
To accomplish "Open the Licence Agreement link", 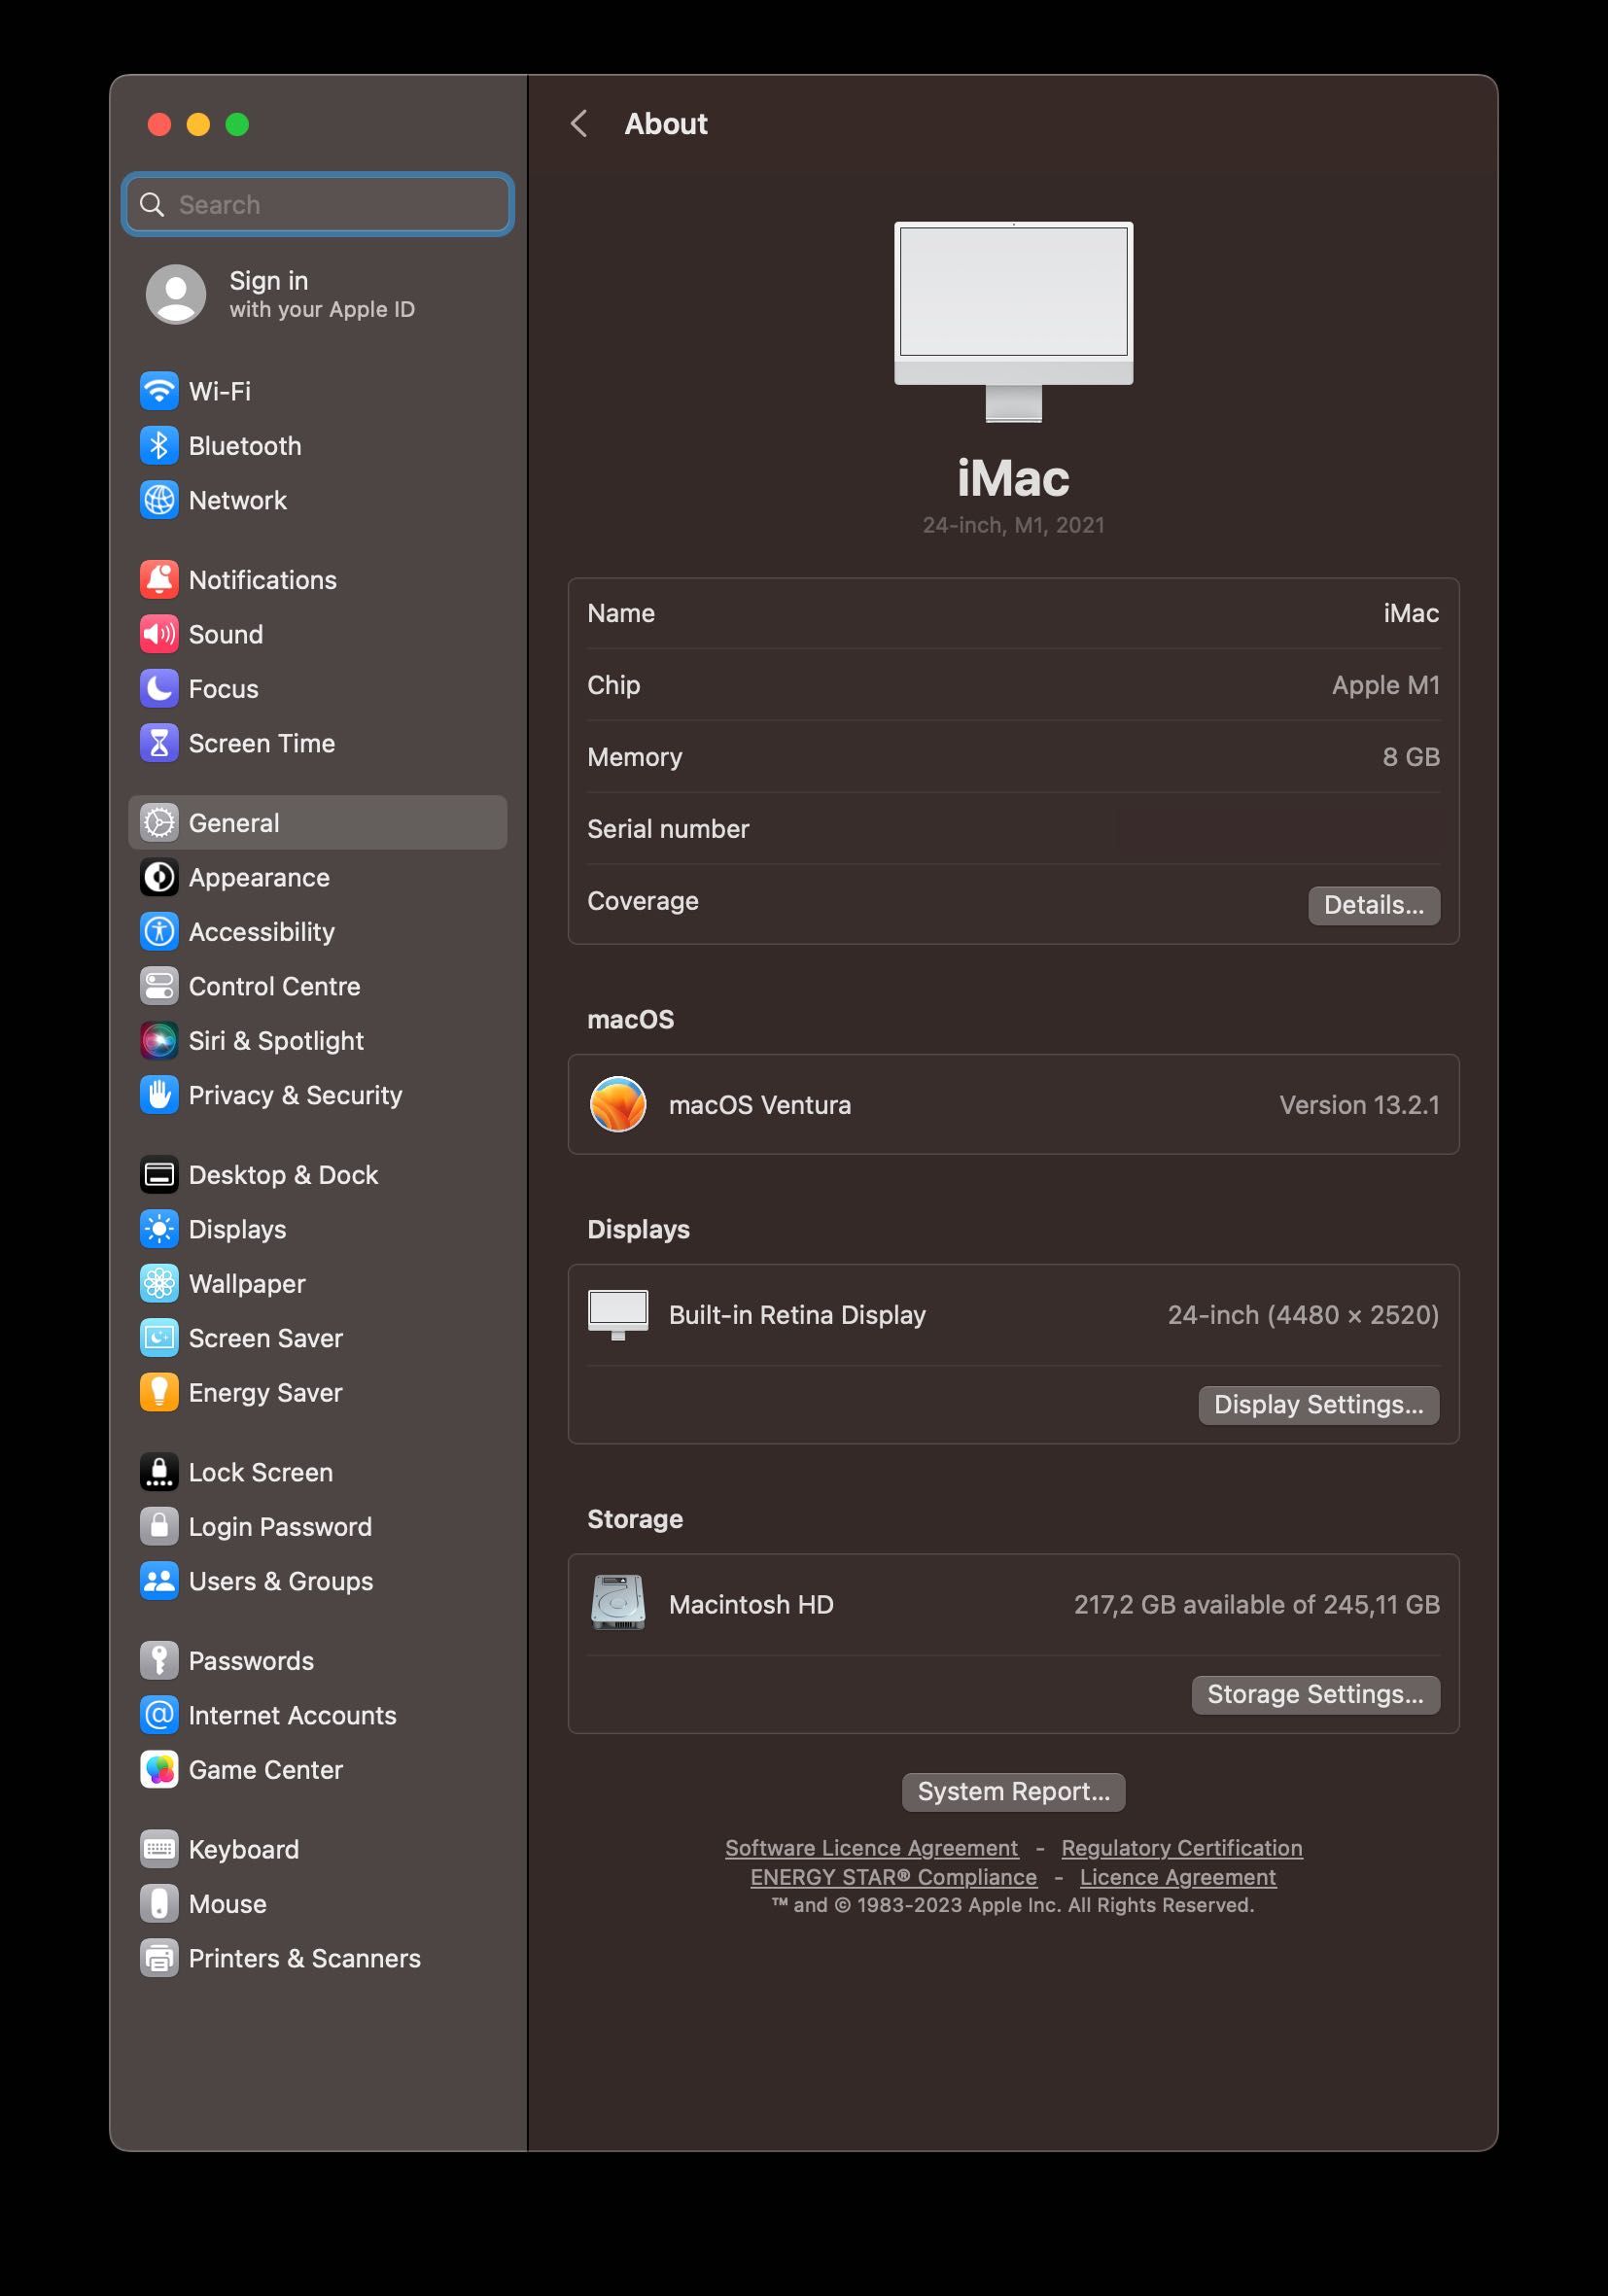I will click(1178, 1877).
